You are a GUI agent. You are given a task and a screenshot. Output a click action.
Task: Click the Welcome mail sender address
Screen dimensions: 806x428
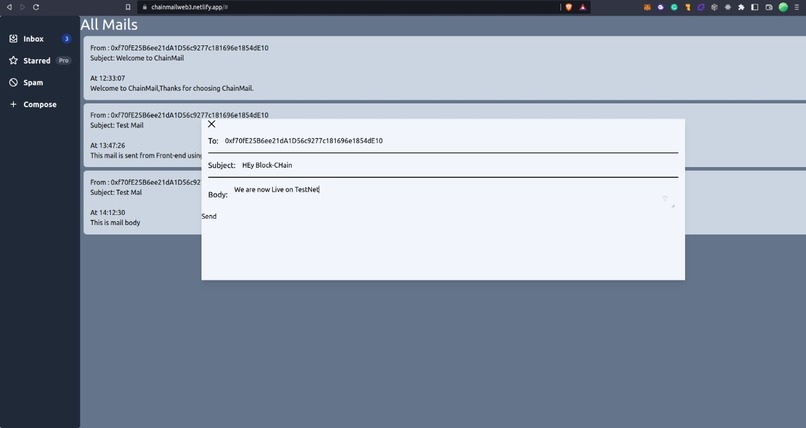pos(189,48)
